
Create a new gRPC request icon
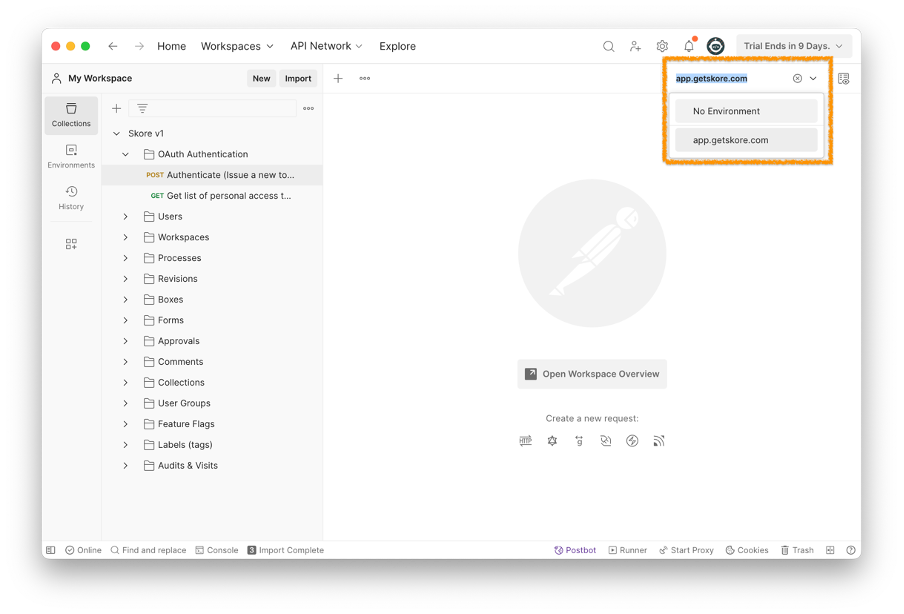pos(579,441)
